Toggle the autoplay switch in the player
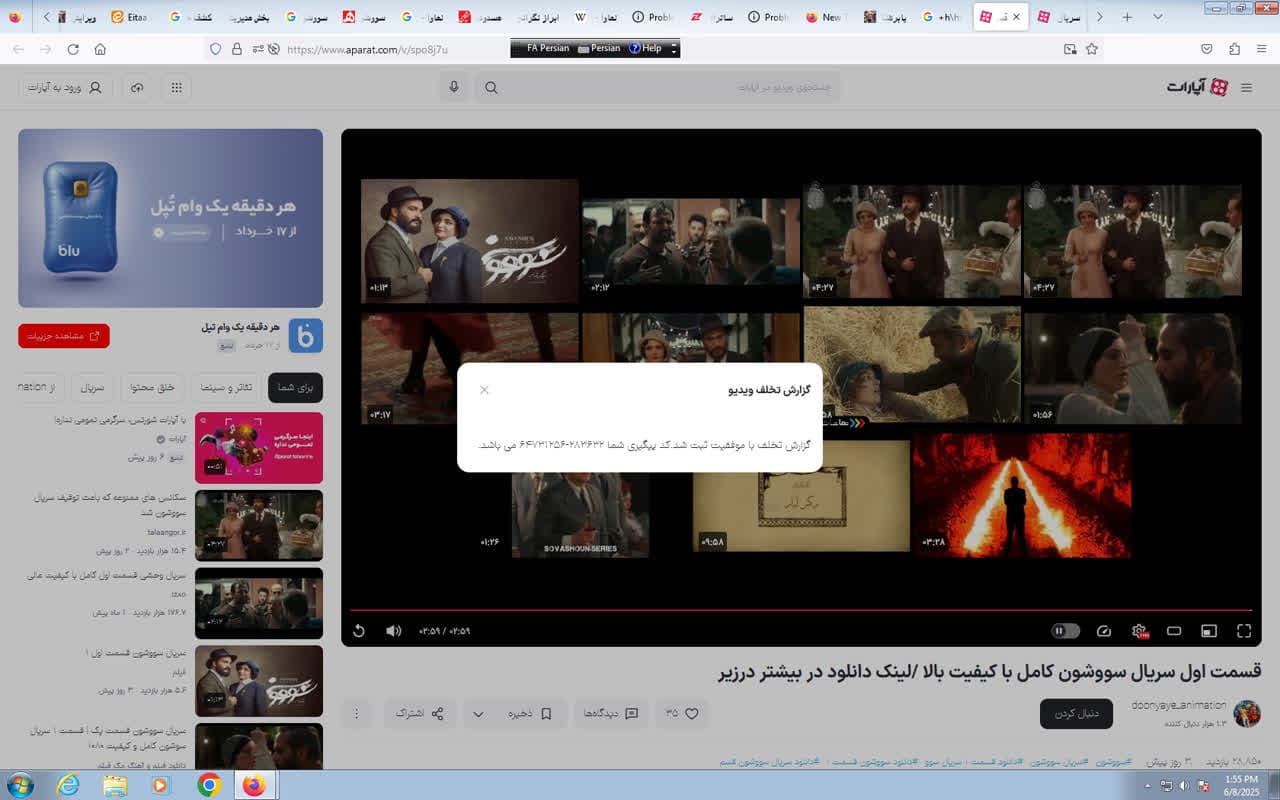1280x800 pixels. 1065,631
